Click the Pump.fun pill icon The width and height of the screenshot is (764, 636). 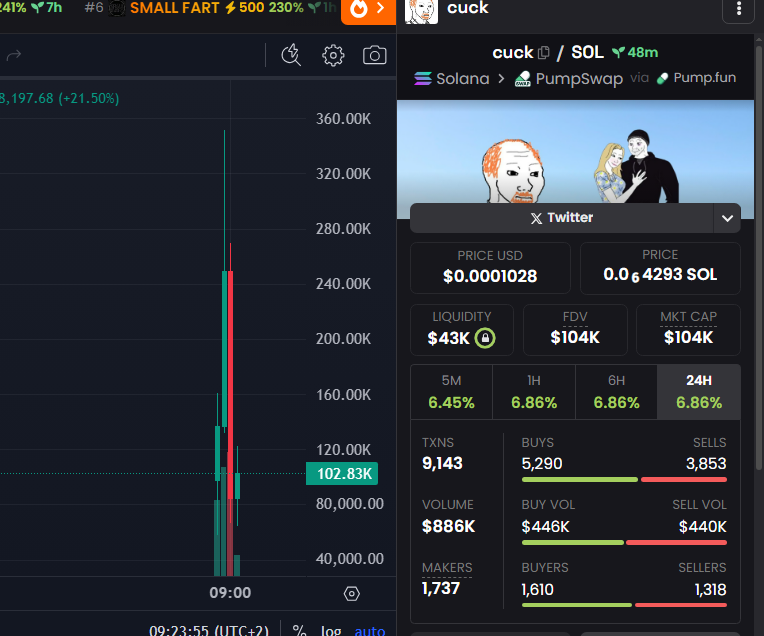(663, 78)
